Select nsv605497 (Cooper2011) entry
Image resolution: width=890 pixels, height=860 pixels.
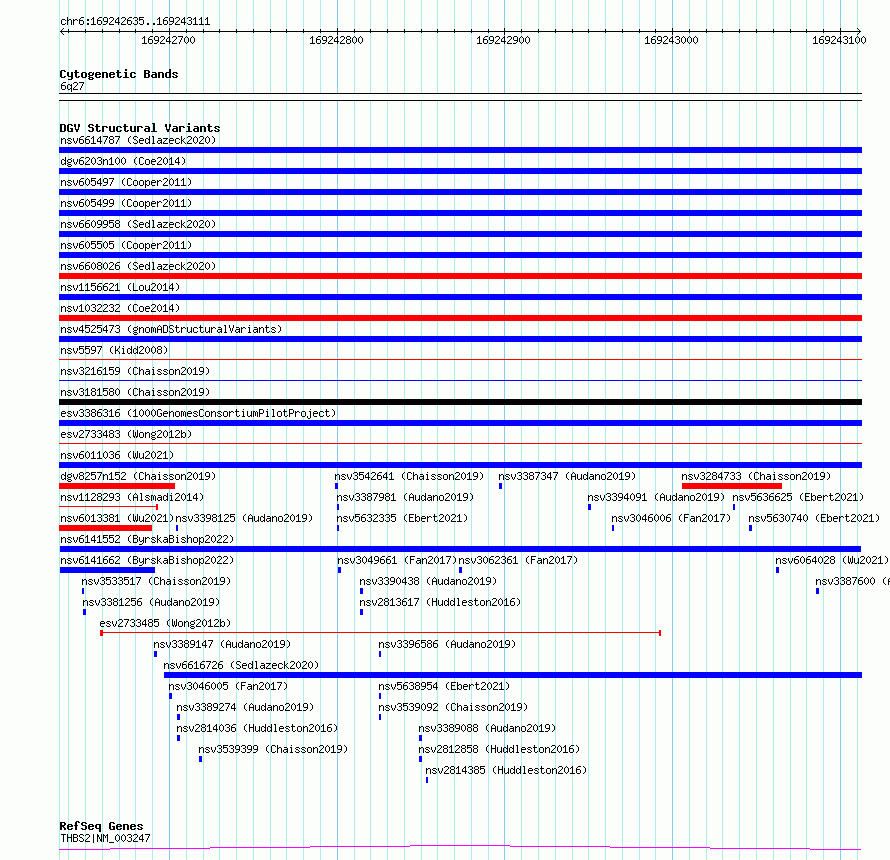click(x=126, y=182)
